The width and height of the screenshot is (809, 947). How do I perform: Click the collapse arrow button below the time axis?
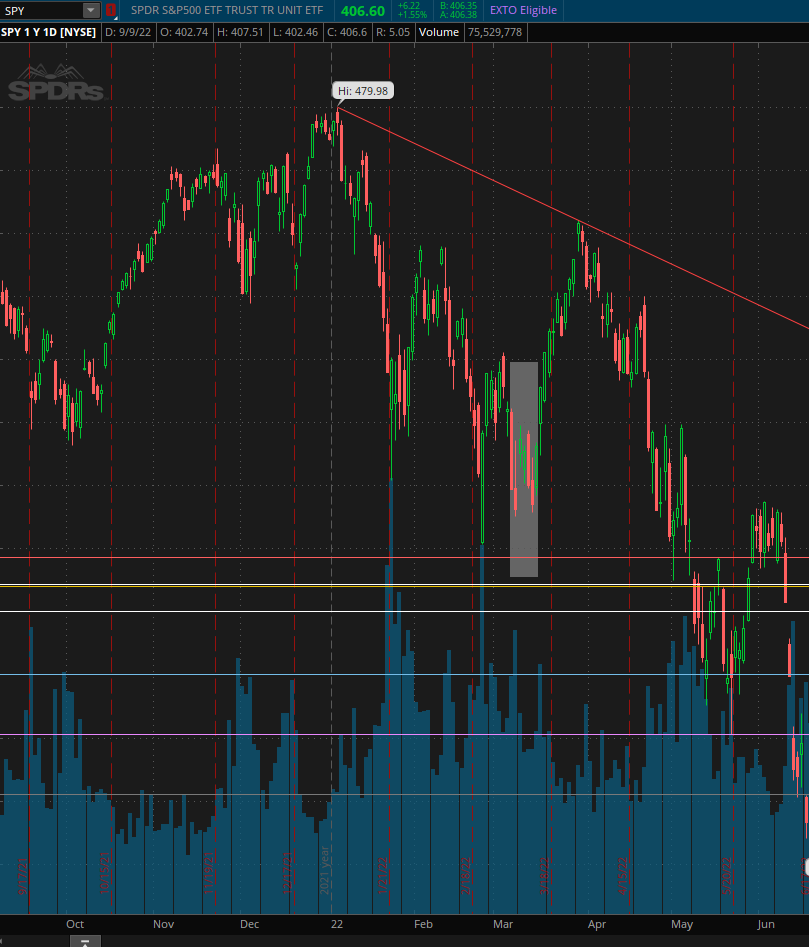click(x=85, y=942)
